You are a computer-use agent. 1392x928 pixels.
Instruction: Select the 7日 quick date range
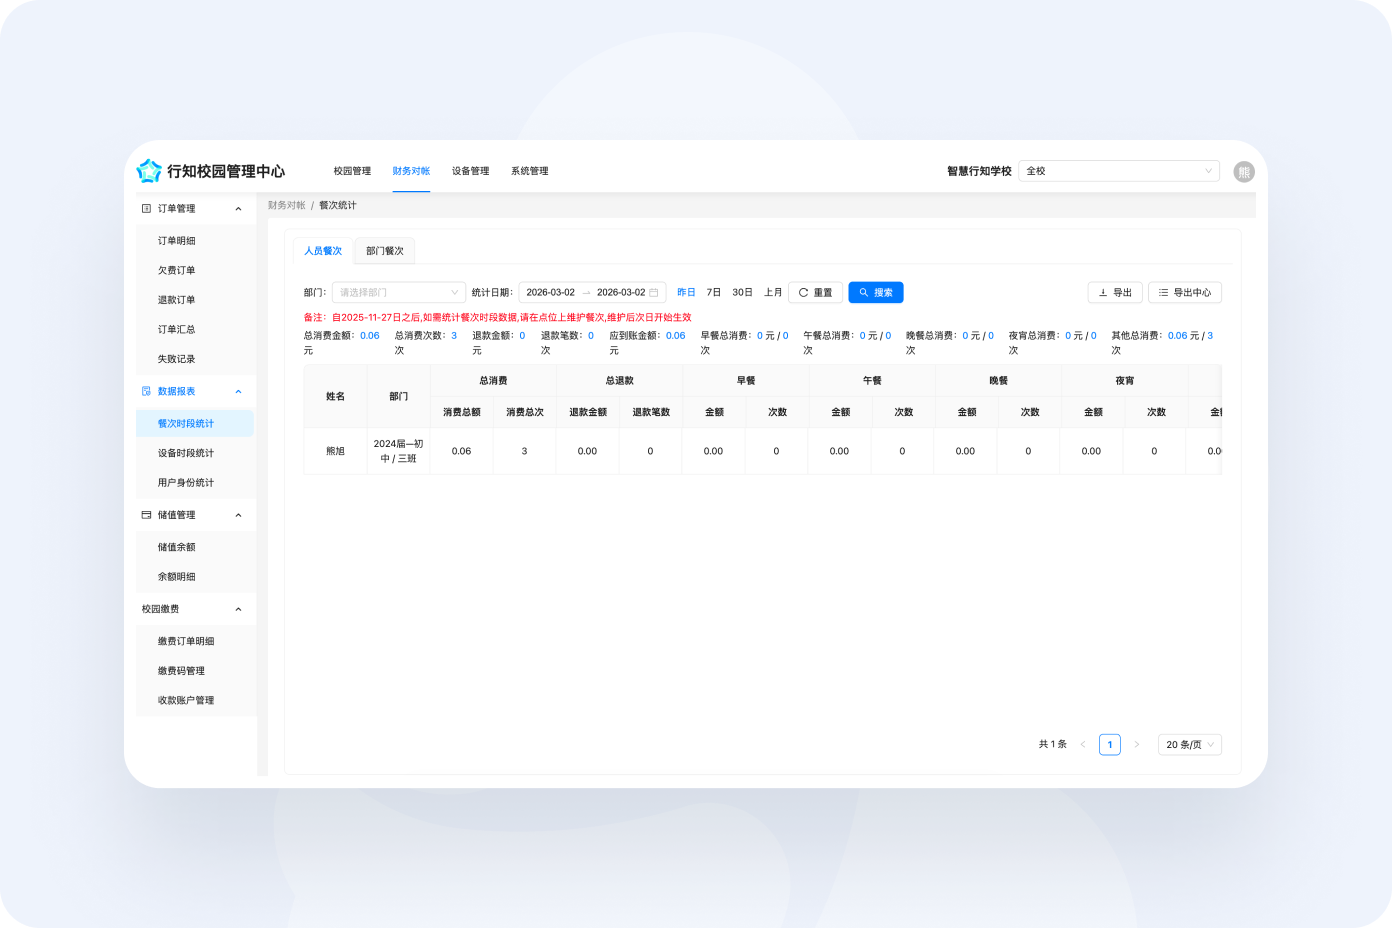pyautogui.click(x=713, y=293)
